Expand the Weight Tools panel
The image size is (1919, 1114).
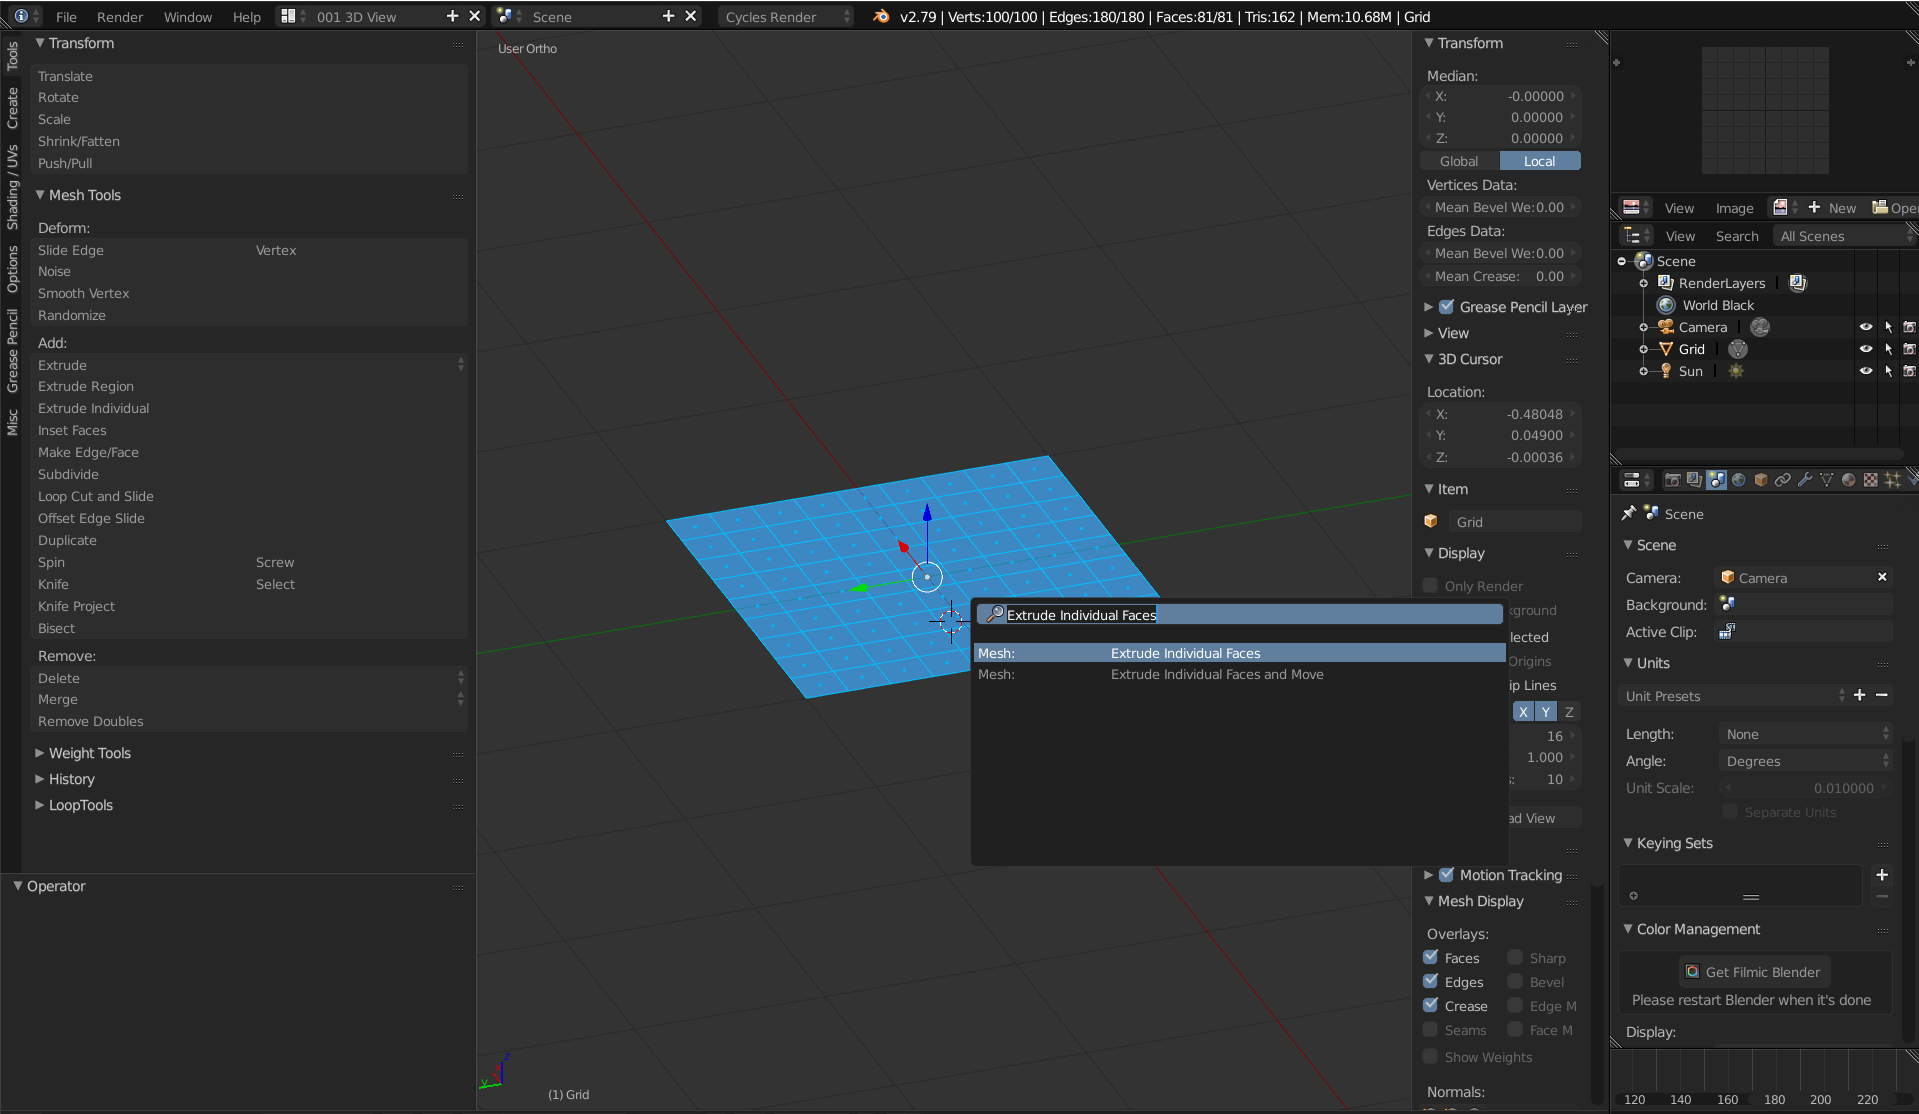point(40,753)
